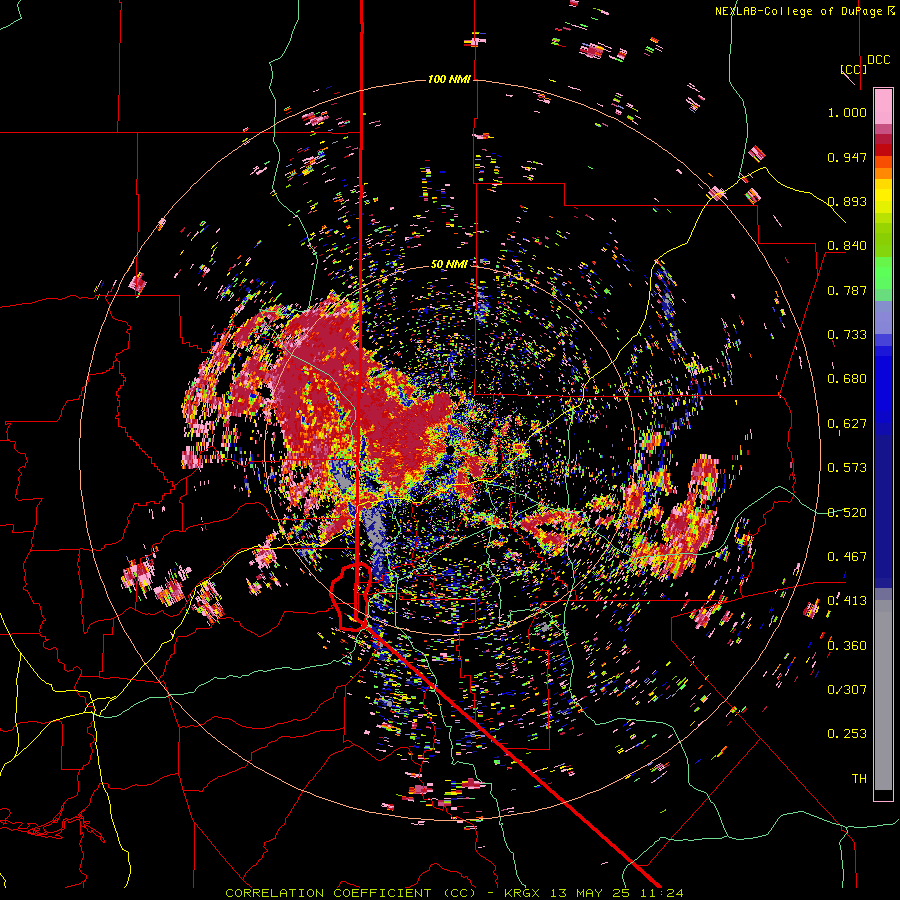Click the 13 MAY 25 date in the caption
Image resolution: width=900 pixels, height=900 pixels.
(590, 893)
